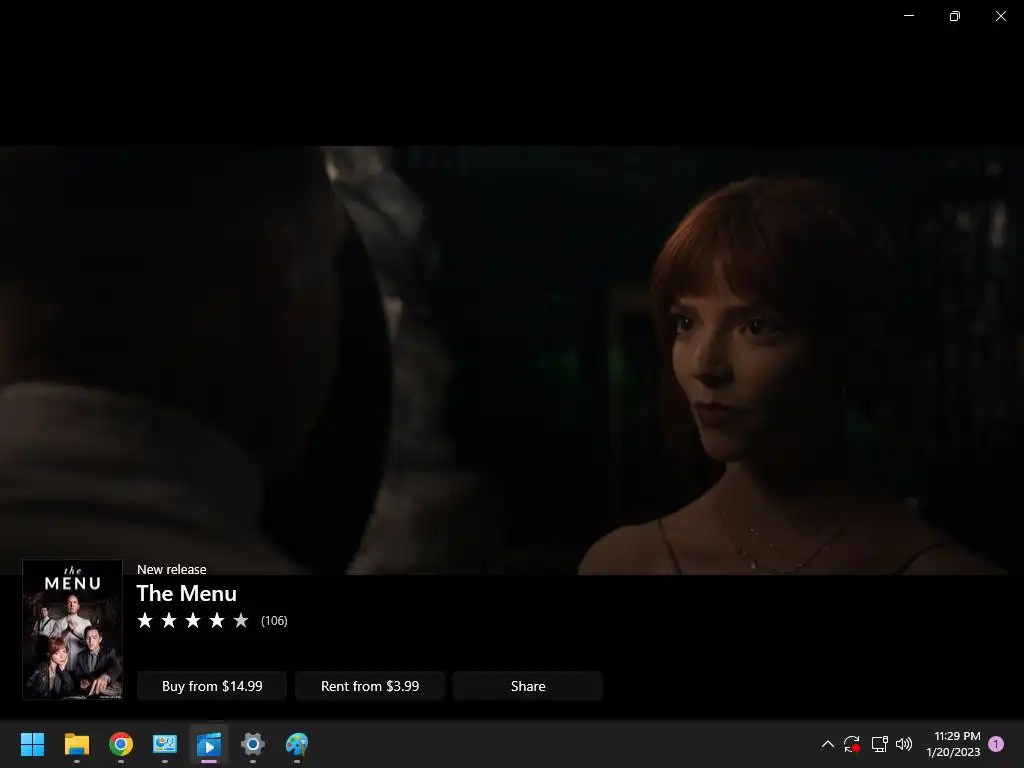1024x768 pixels.
Task: Open the Control Panel taskbar icon
Action: coord(165,744)
